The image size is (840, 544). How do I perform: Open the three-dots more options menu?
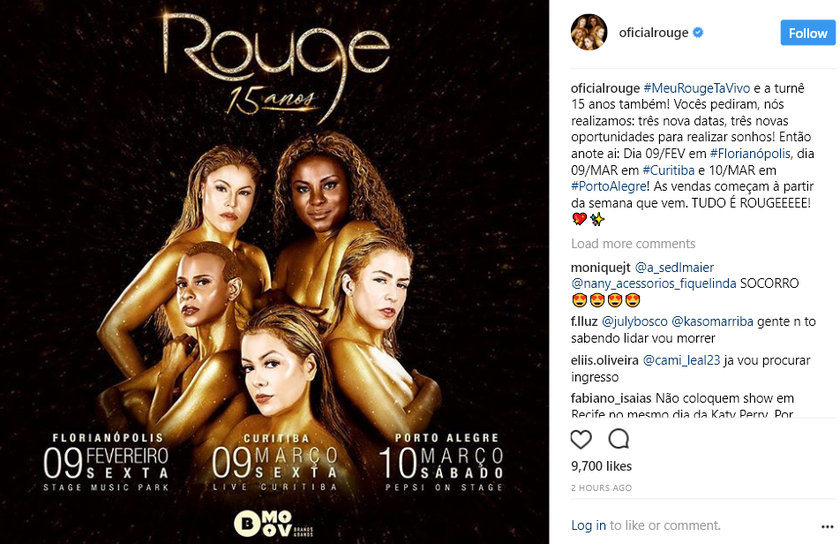(x=827, y=527)
